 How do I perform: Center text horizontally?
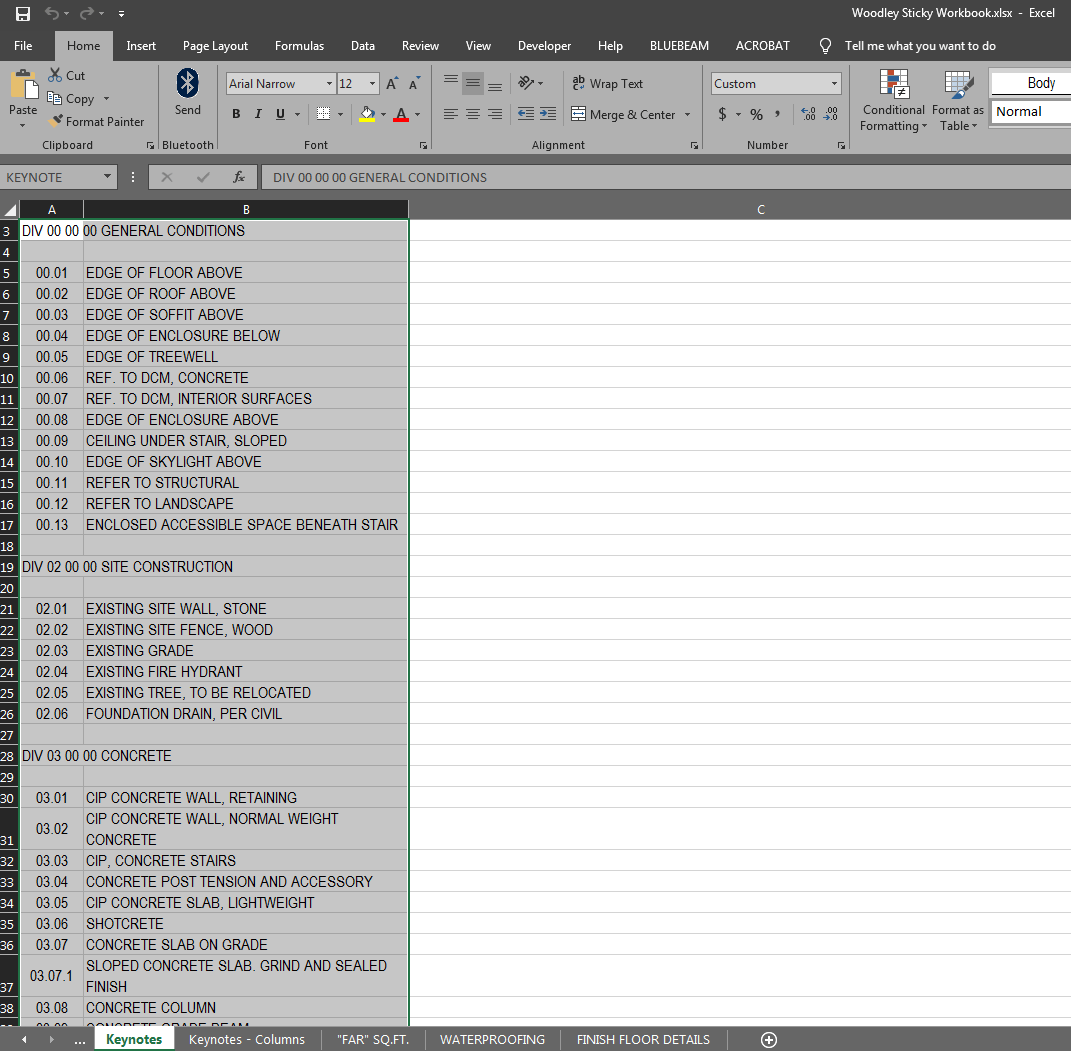(473, 114)
